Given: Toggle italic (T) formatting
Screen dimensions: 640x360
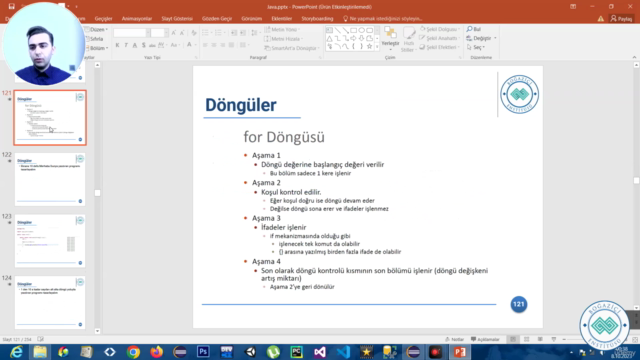Looking at the screenshot, I should [126, 45].
